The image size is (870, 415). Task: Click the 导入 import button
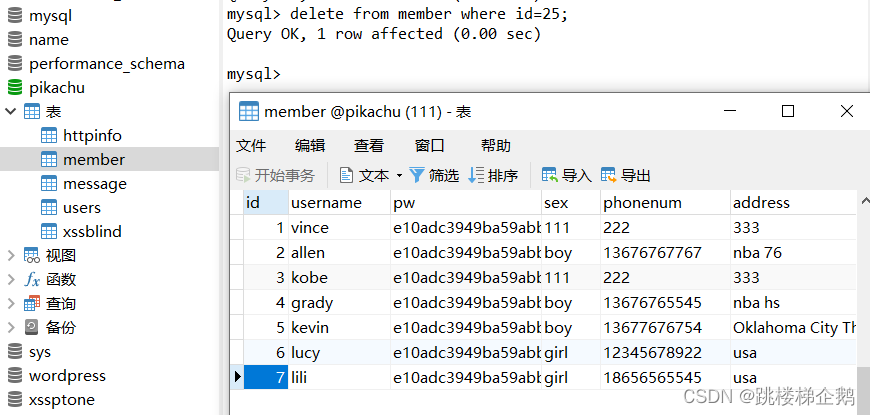click(567, 176)
